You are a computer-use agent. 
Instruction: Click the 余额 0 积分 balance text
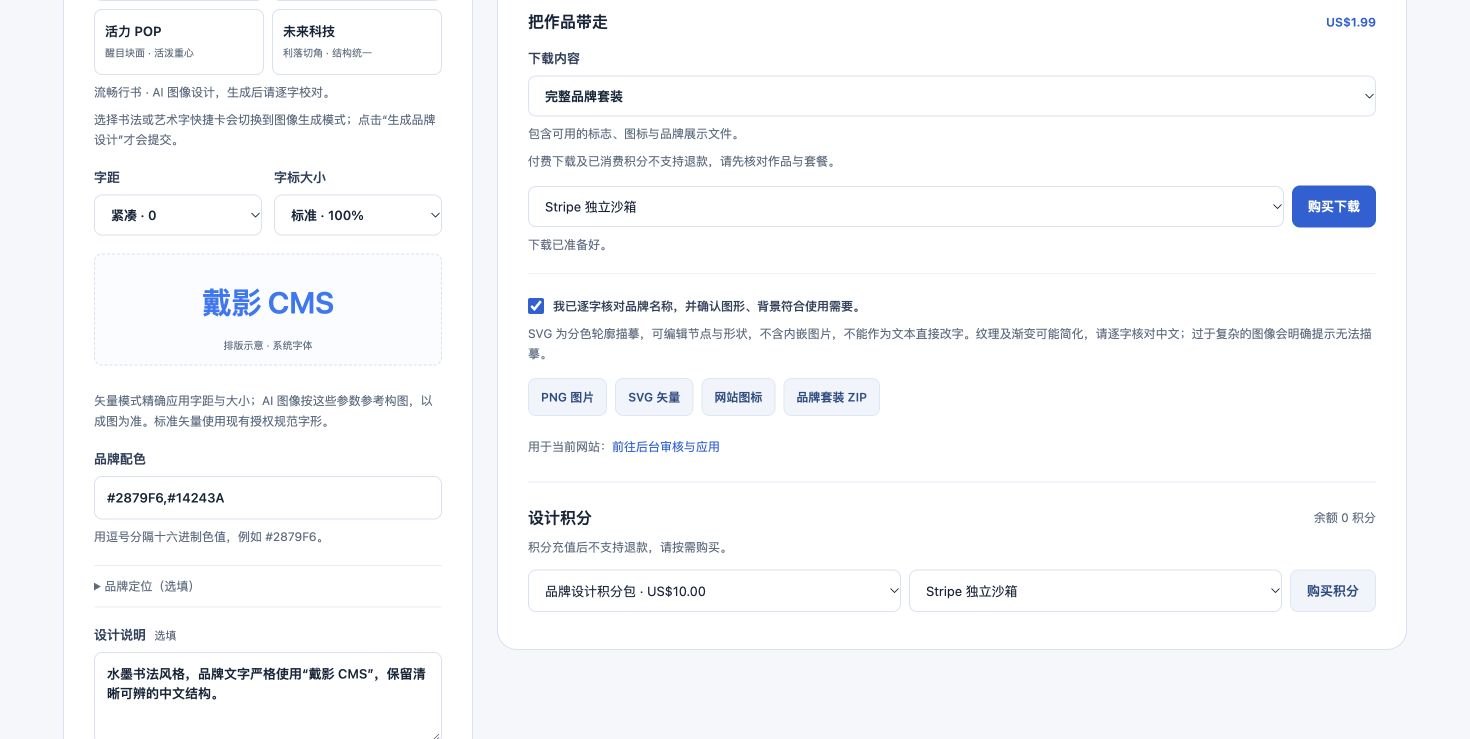tap(1345, 518)
